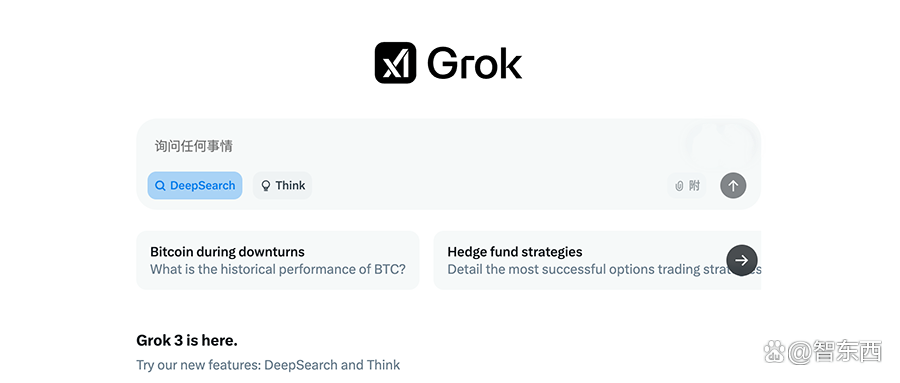This screenshot has width=900, height=383.
Task: Click the Grok wordmark text
Action: pos(474,63)
